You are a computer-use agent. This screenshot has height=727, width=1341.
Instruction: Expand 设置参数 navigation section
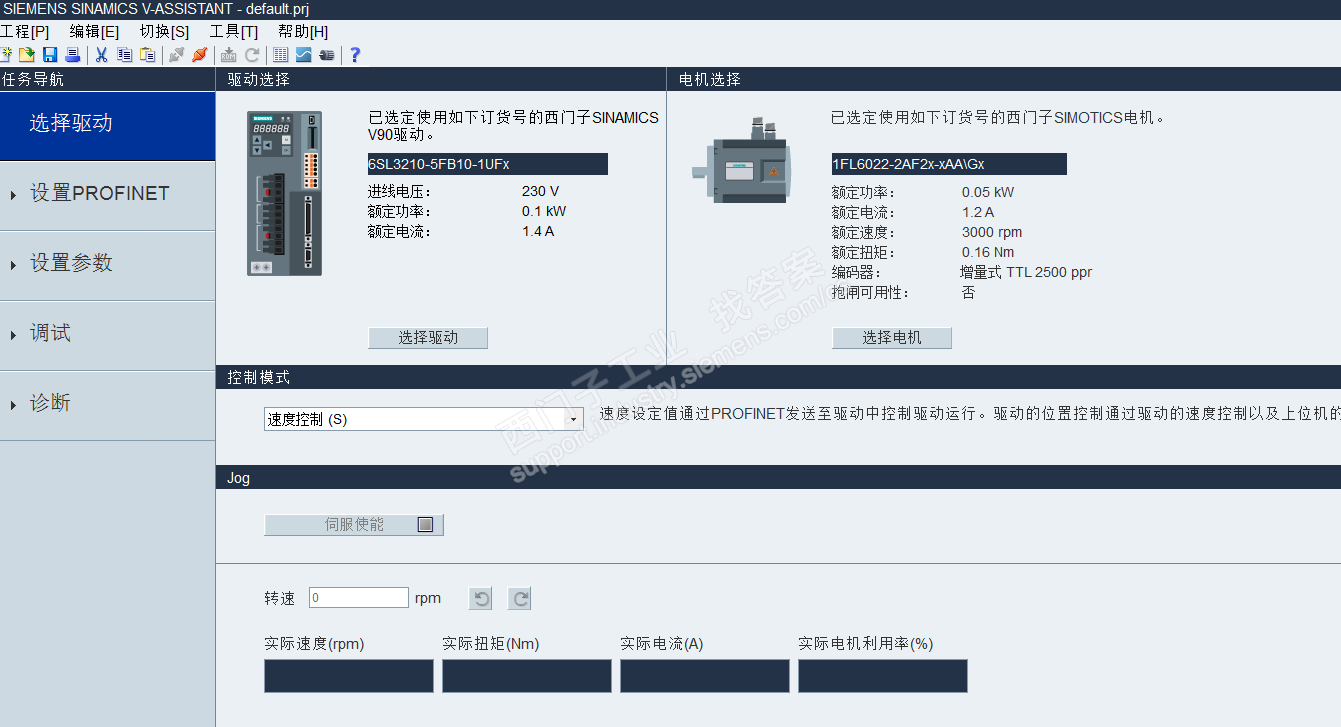coord(107,265)
